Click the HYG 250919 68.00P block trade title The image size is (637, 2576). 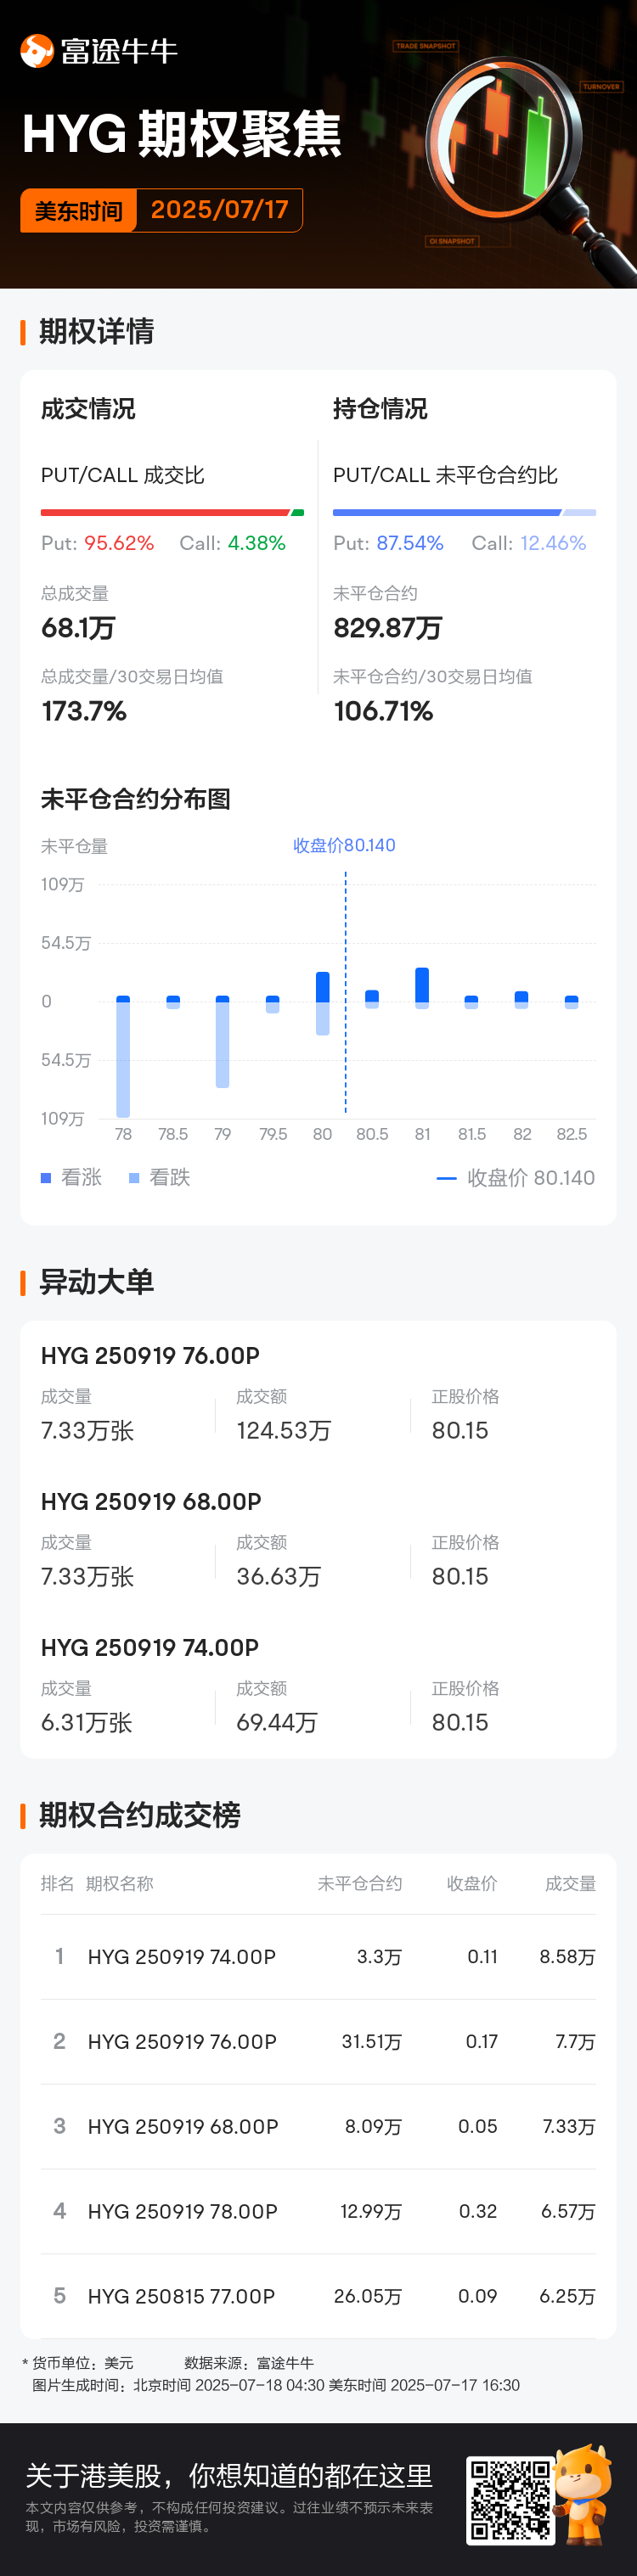click(x=151, y=1502)
